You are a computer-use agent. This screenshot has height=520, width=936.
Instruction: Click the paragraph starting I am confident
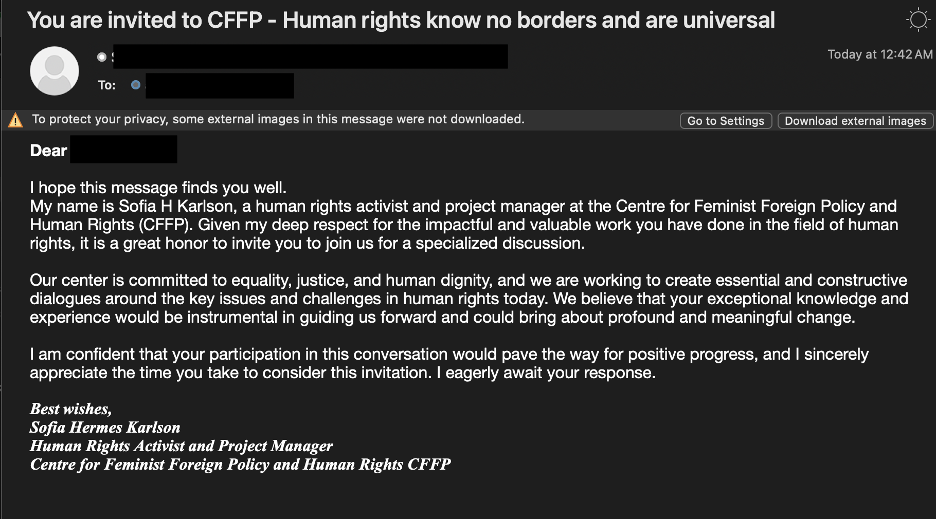click(x=449, y=363)
